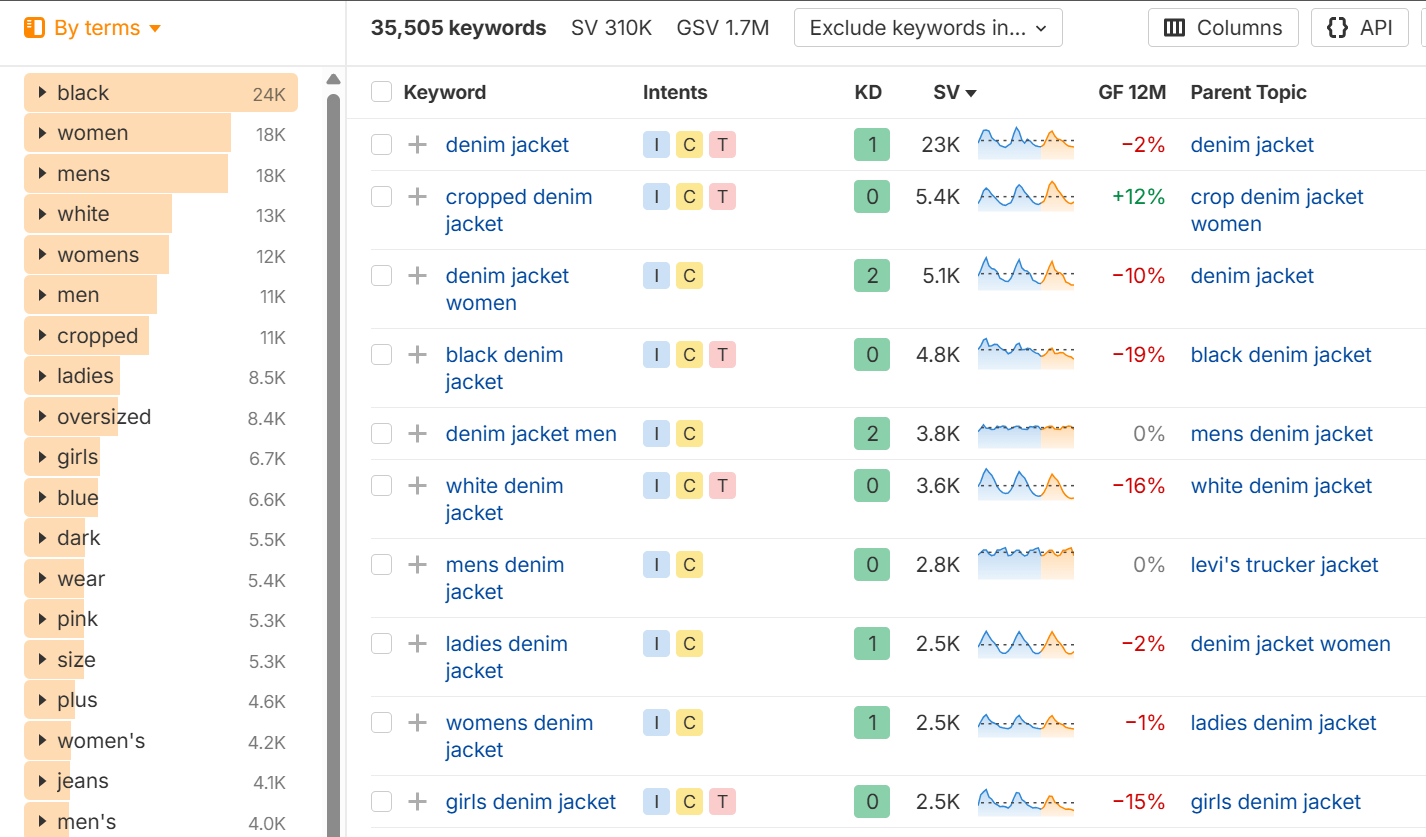Click the SV sort arrow in the column header

[x=970, y=92]
